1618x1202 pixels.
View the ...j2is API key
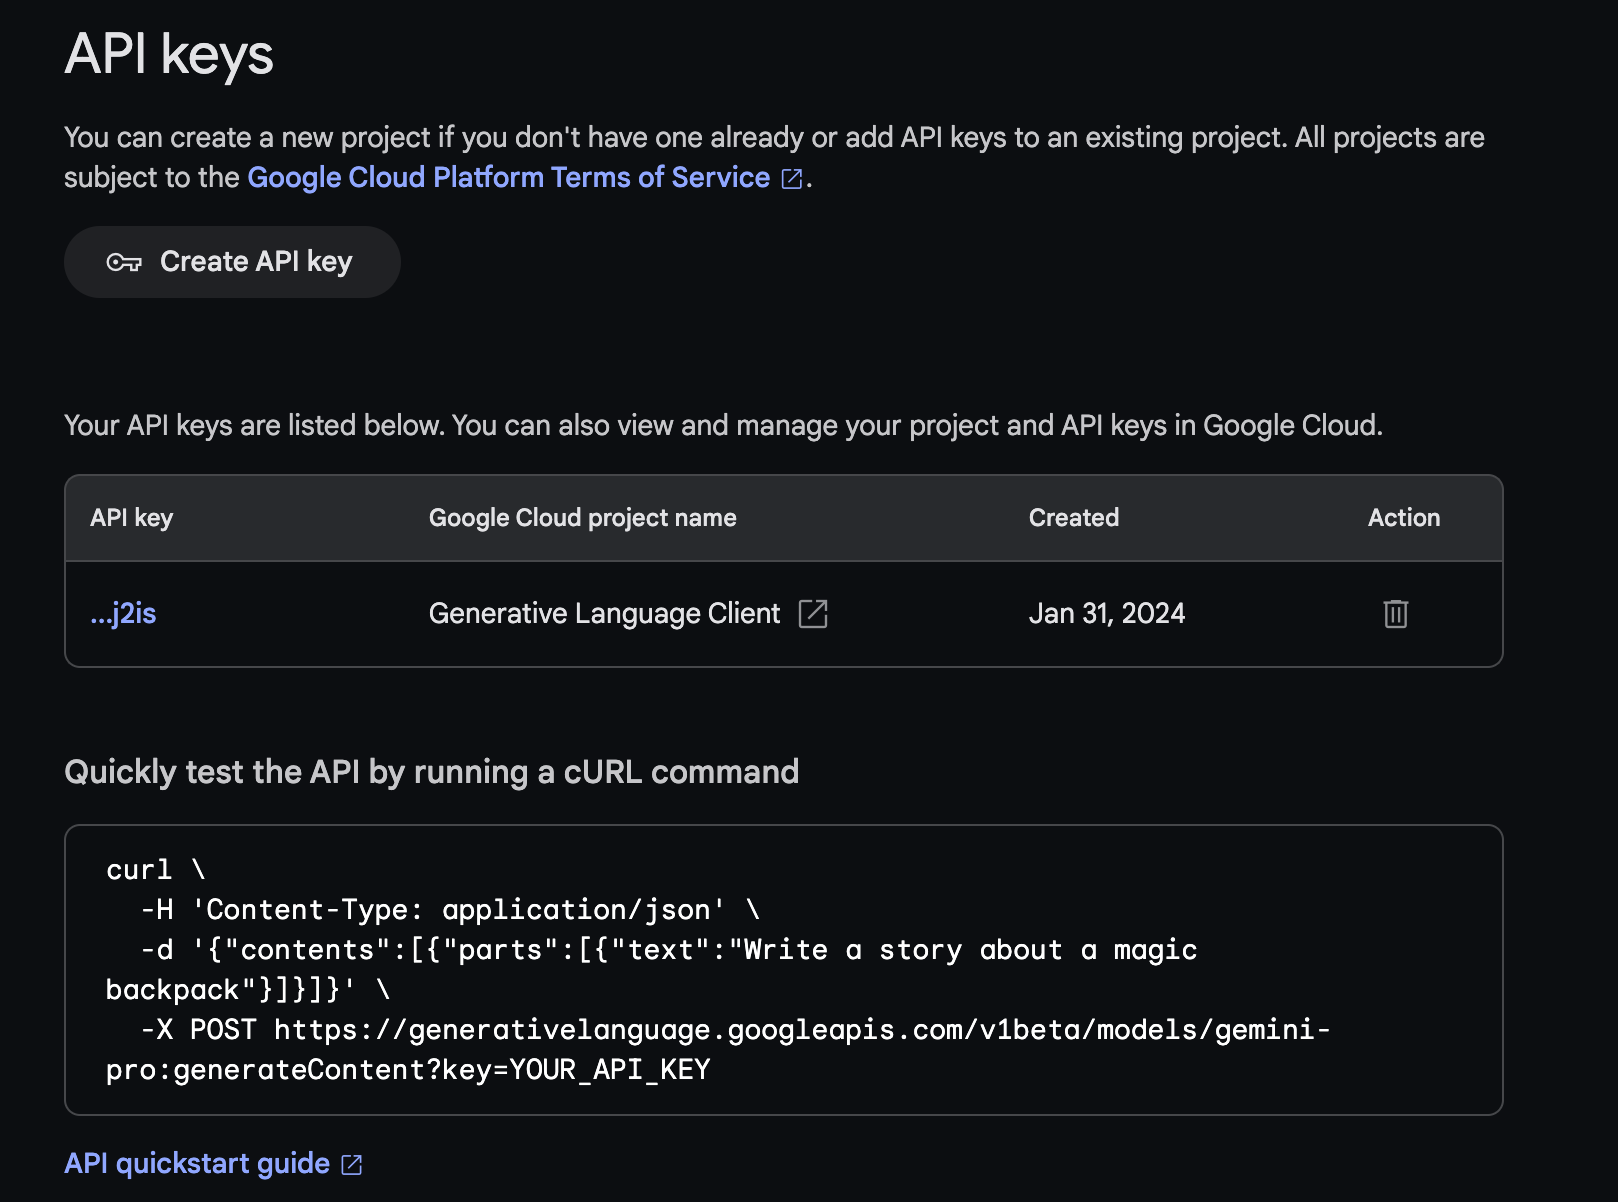pos(123,614)
